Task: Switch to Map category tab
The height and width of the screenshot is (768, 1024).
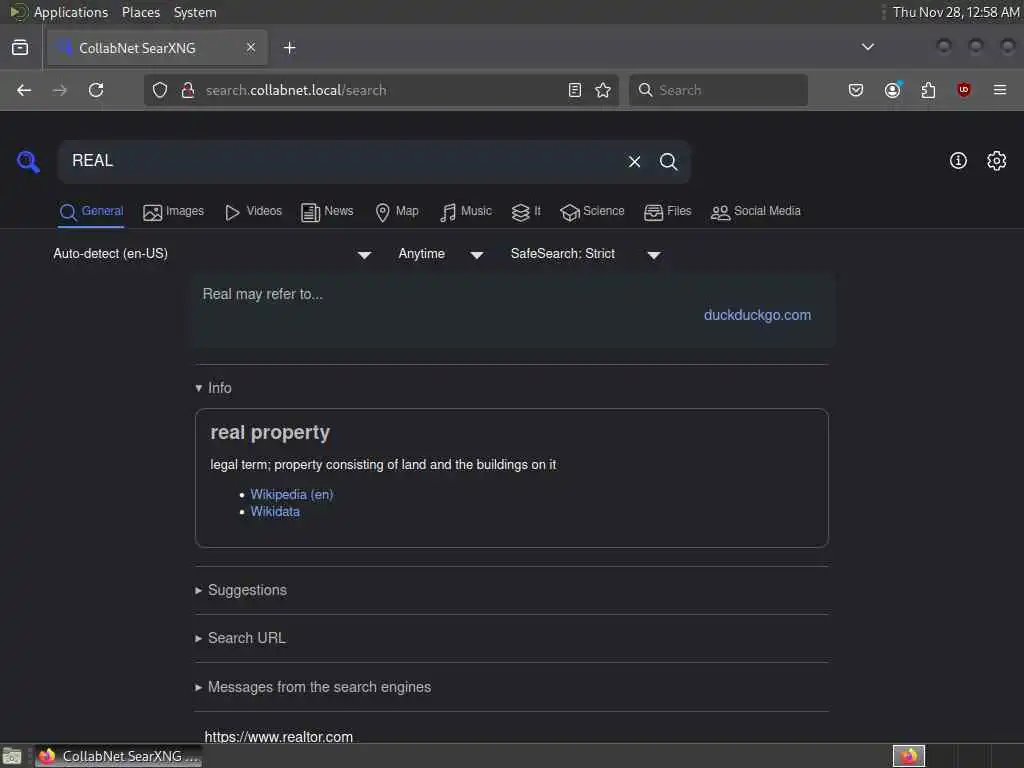Action: [396, 212]
